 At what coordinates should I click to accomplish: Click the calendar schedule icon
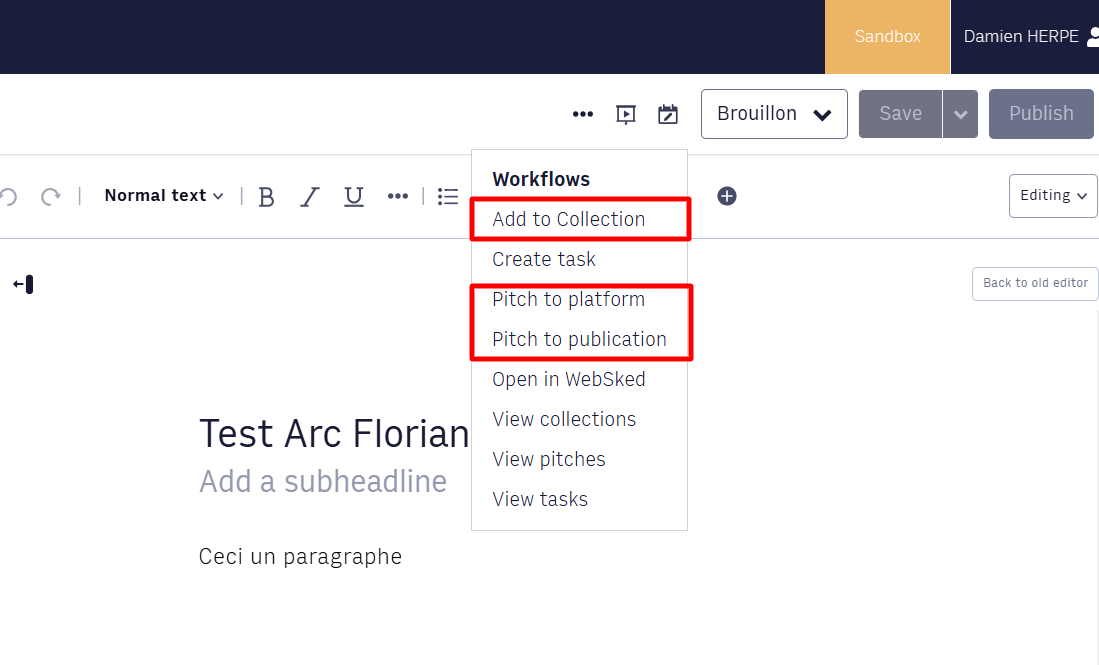click(x=668, y=114)
